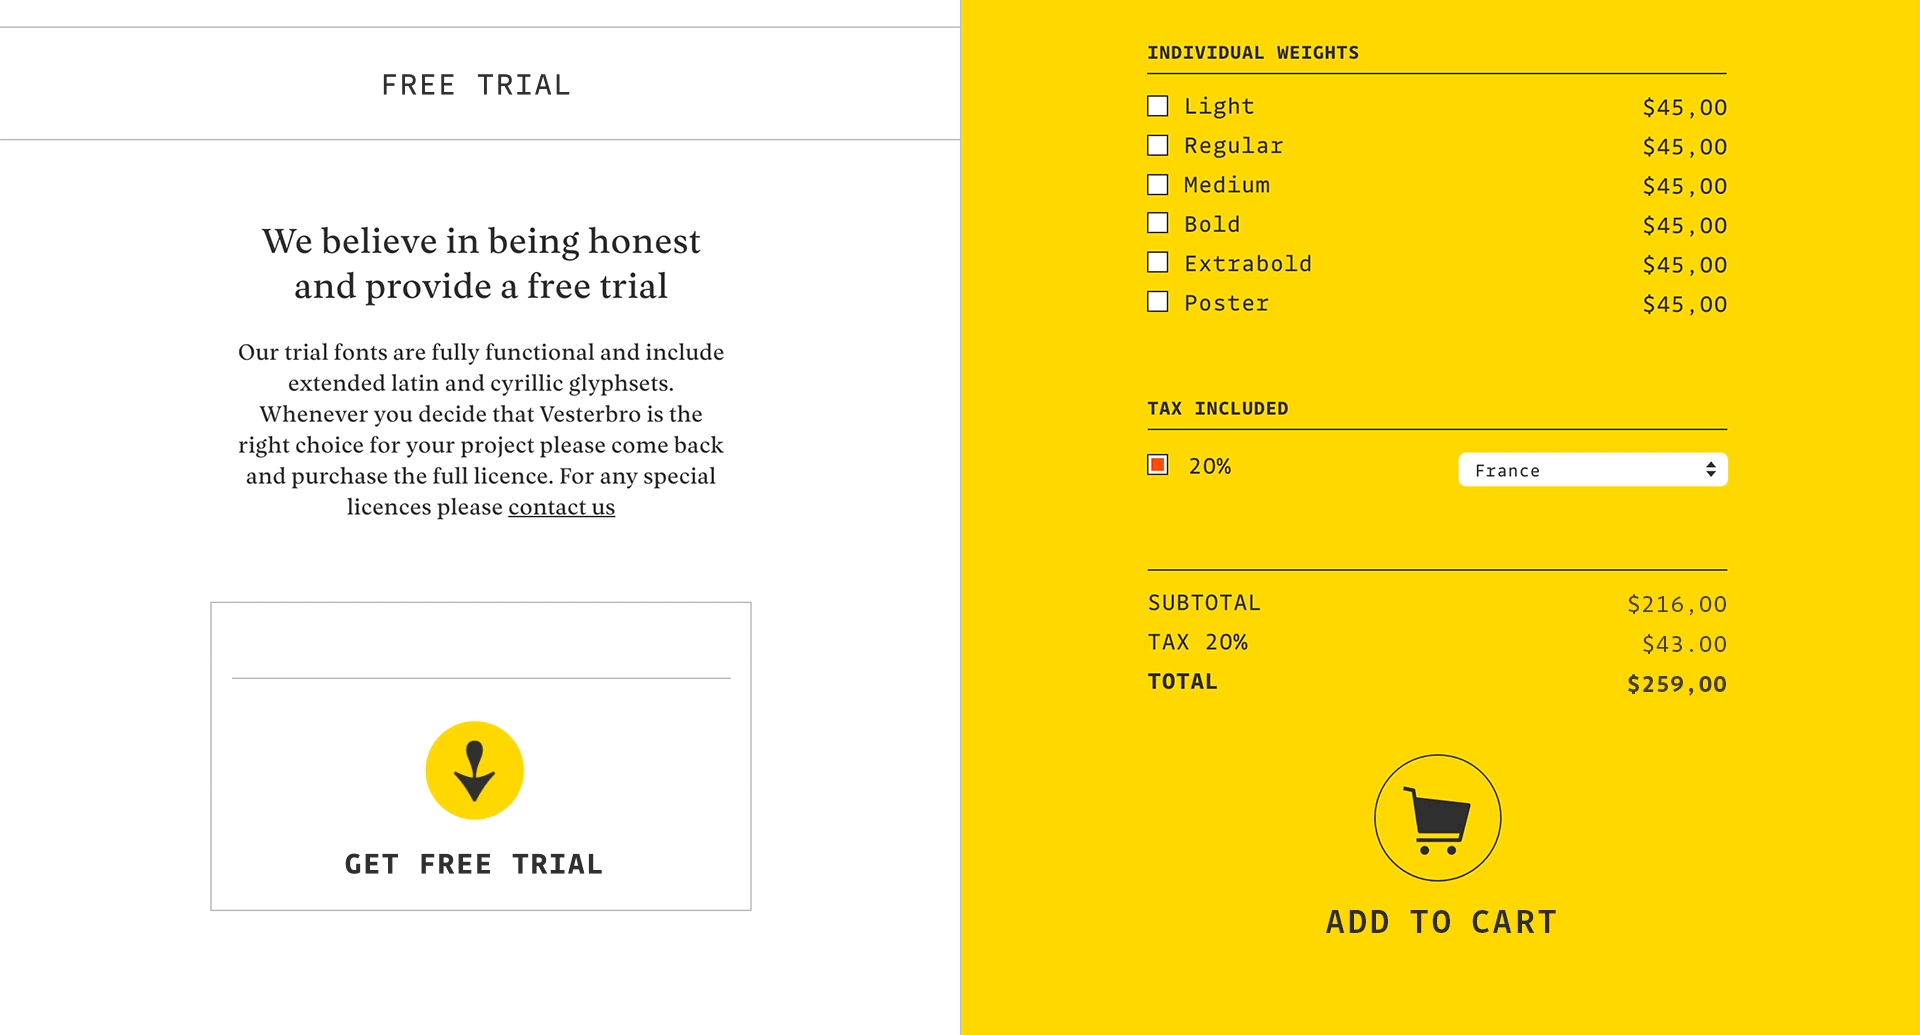Click the Poster $45,00 price
The image size is (1920, 1035).
pyautogui.click(x=1685, y=304)
